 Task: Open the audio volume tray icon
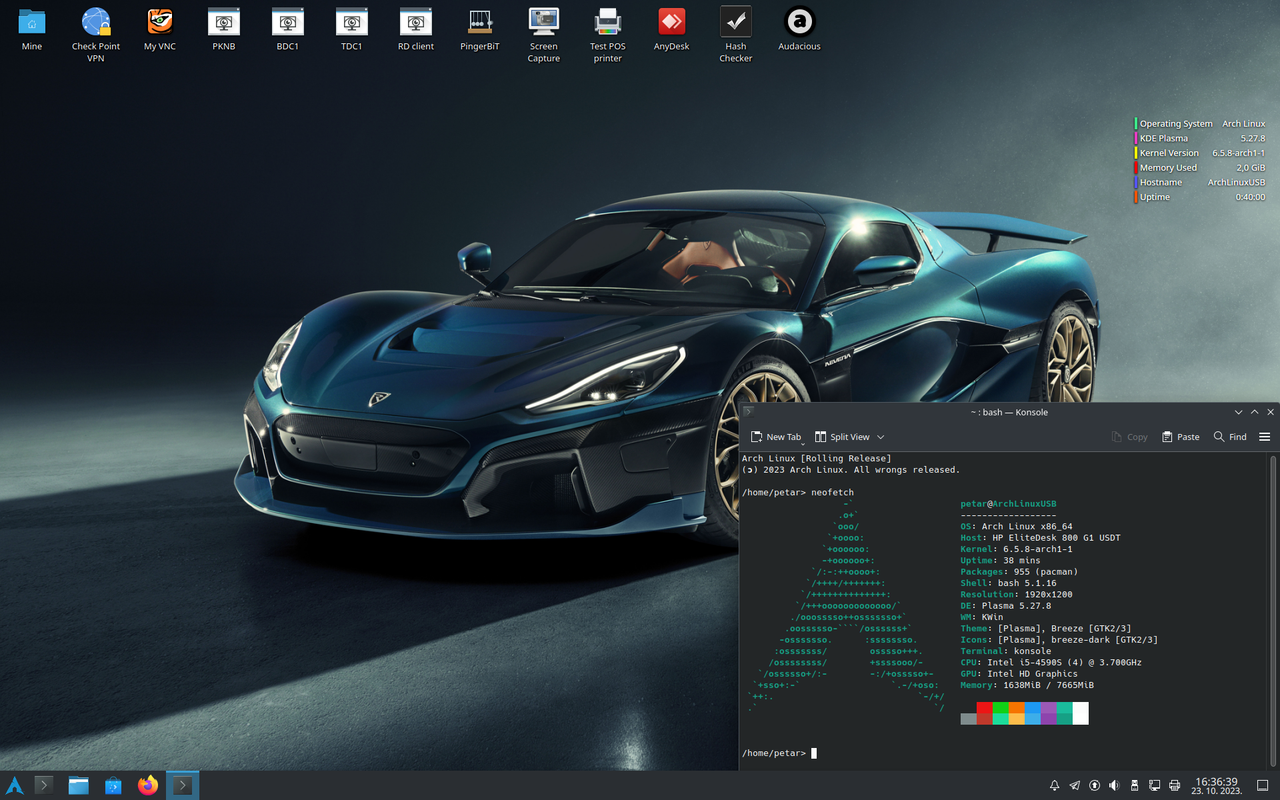pyautogui.click(x=1114, y=786)
